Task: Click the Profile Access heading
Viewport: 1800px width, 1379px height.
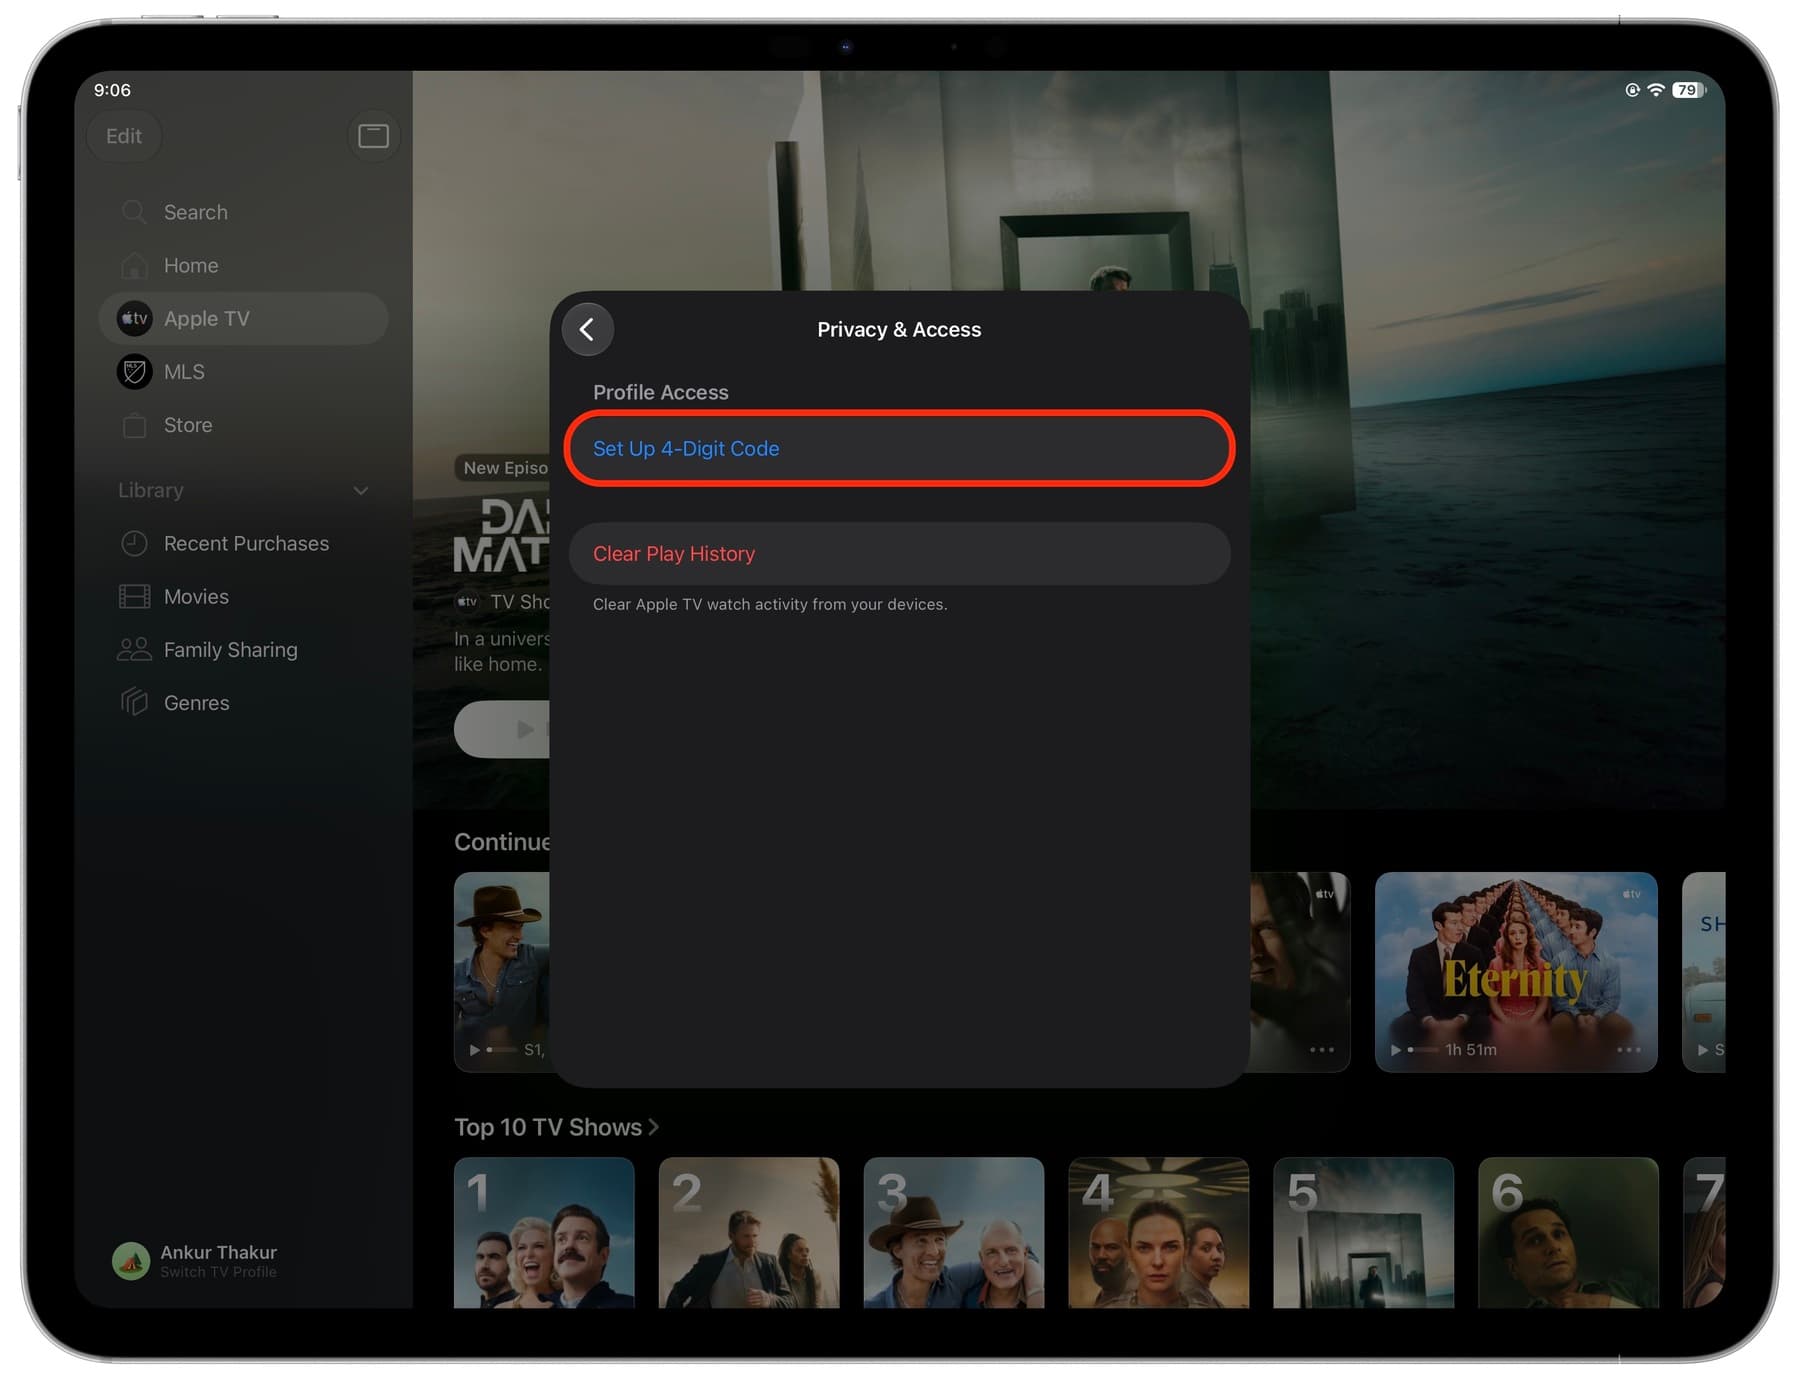Action: click(x=660, y=392)
